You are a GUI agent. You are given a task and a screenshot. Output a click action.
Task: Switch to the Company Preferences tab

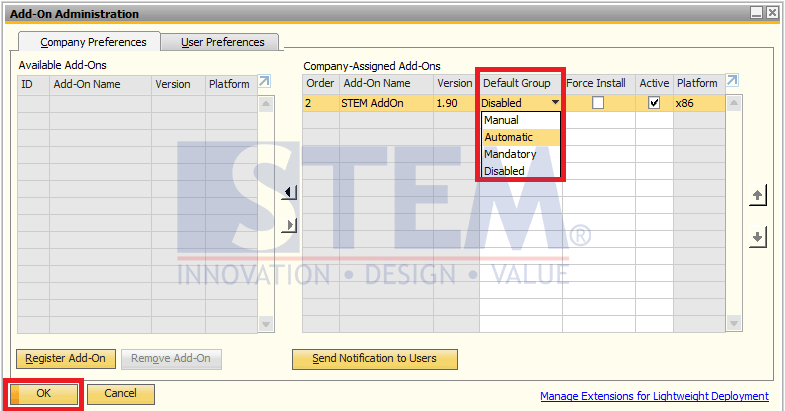click(x=90, y=42)
